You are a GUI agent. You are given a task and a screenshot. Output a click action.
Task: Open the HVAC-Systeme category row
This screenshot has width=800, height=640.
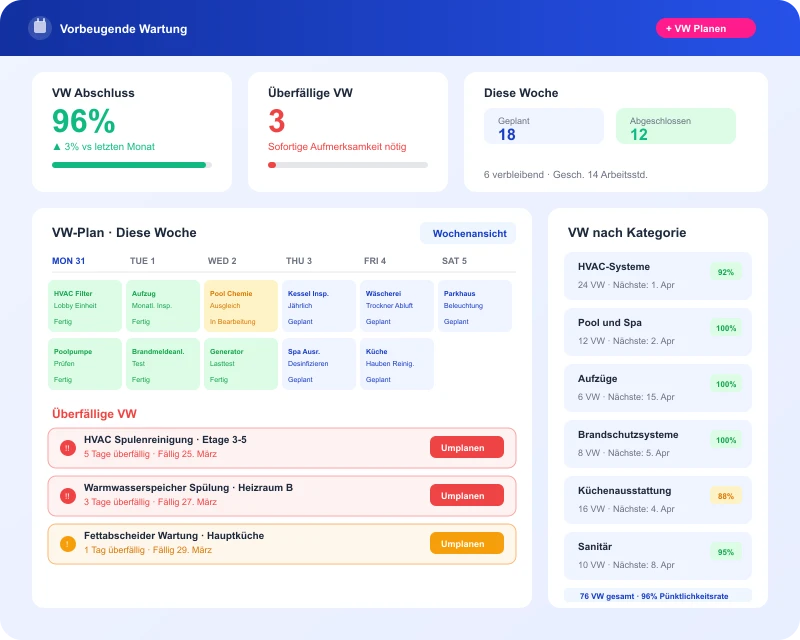[x=658, y=276]
